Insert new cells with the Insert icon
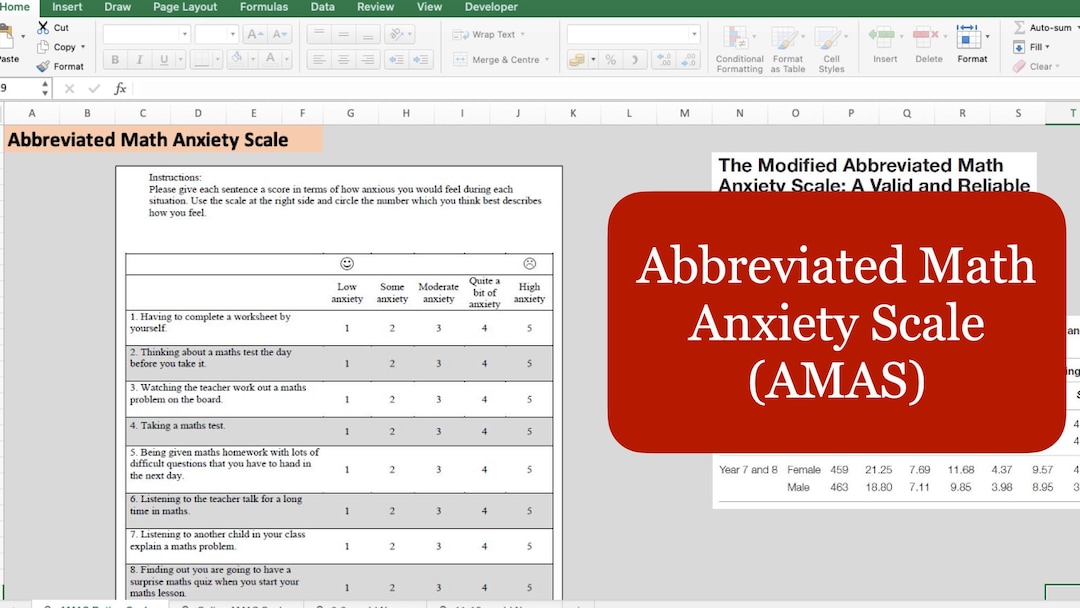The image size is (1080, 608). [x=885, y=40]
